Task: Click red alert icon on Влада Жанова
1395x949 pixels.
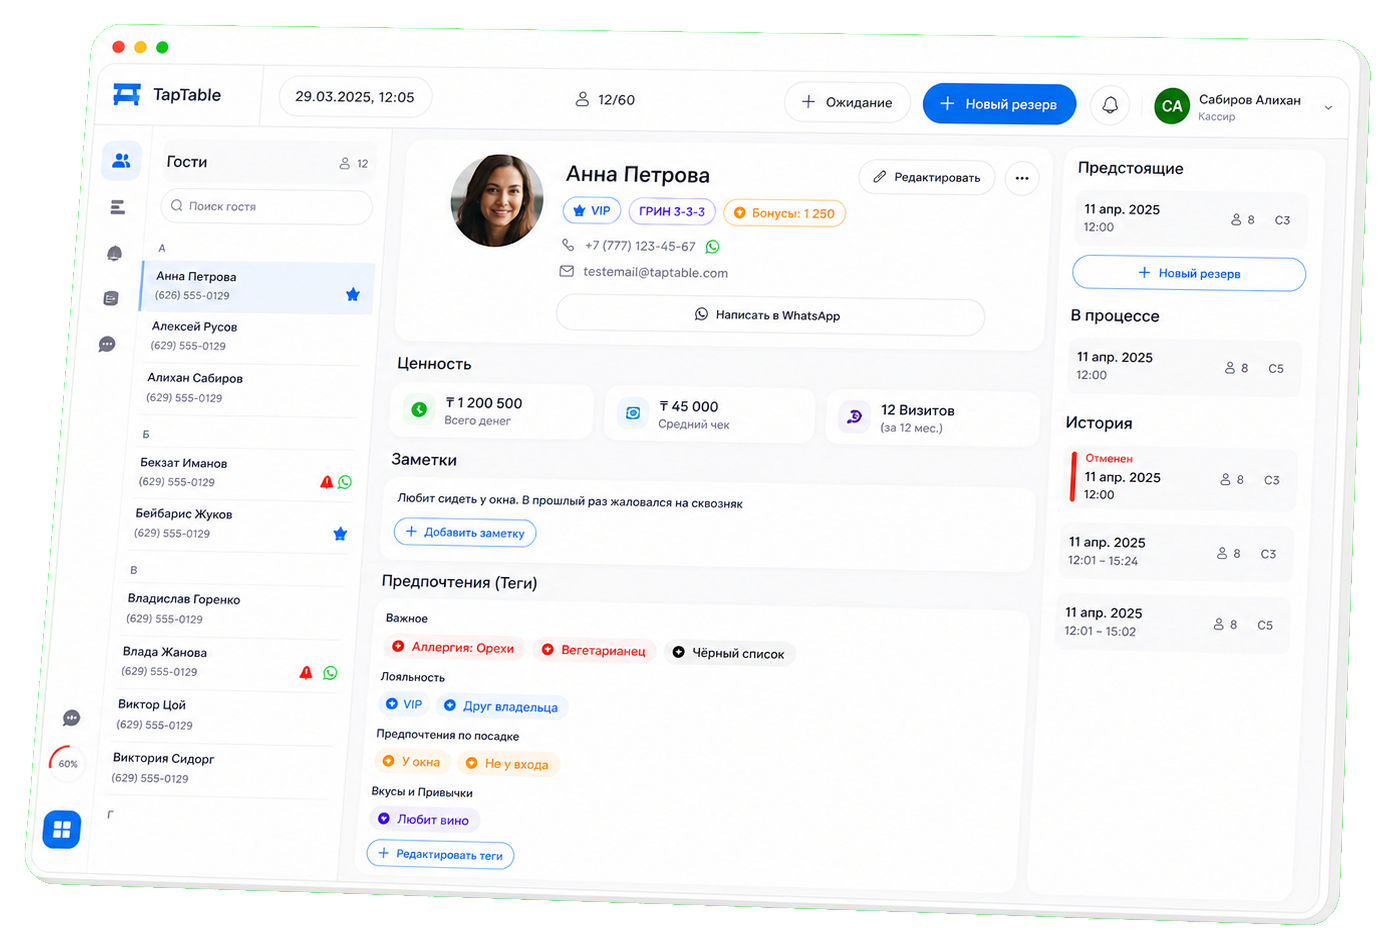Action: [x=306, y=673]
